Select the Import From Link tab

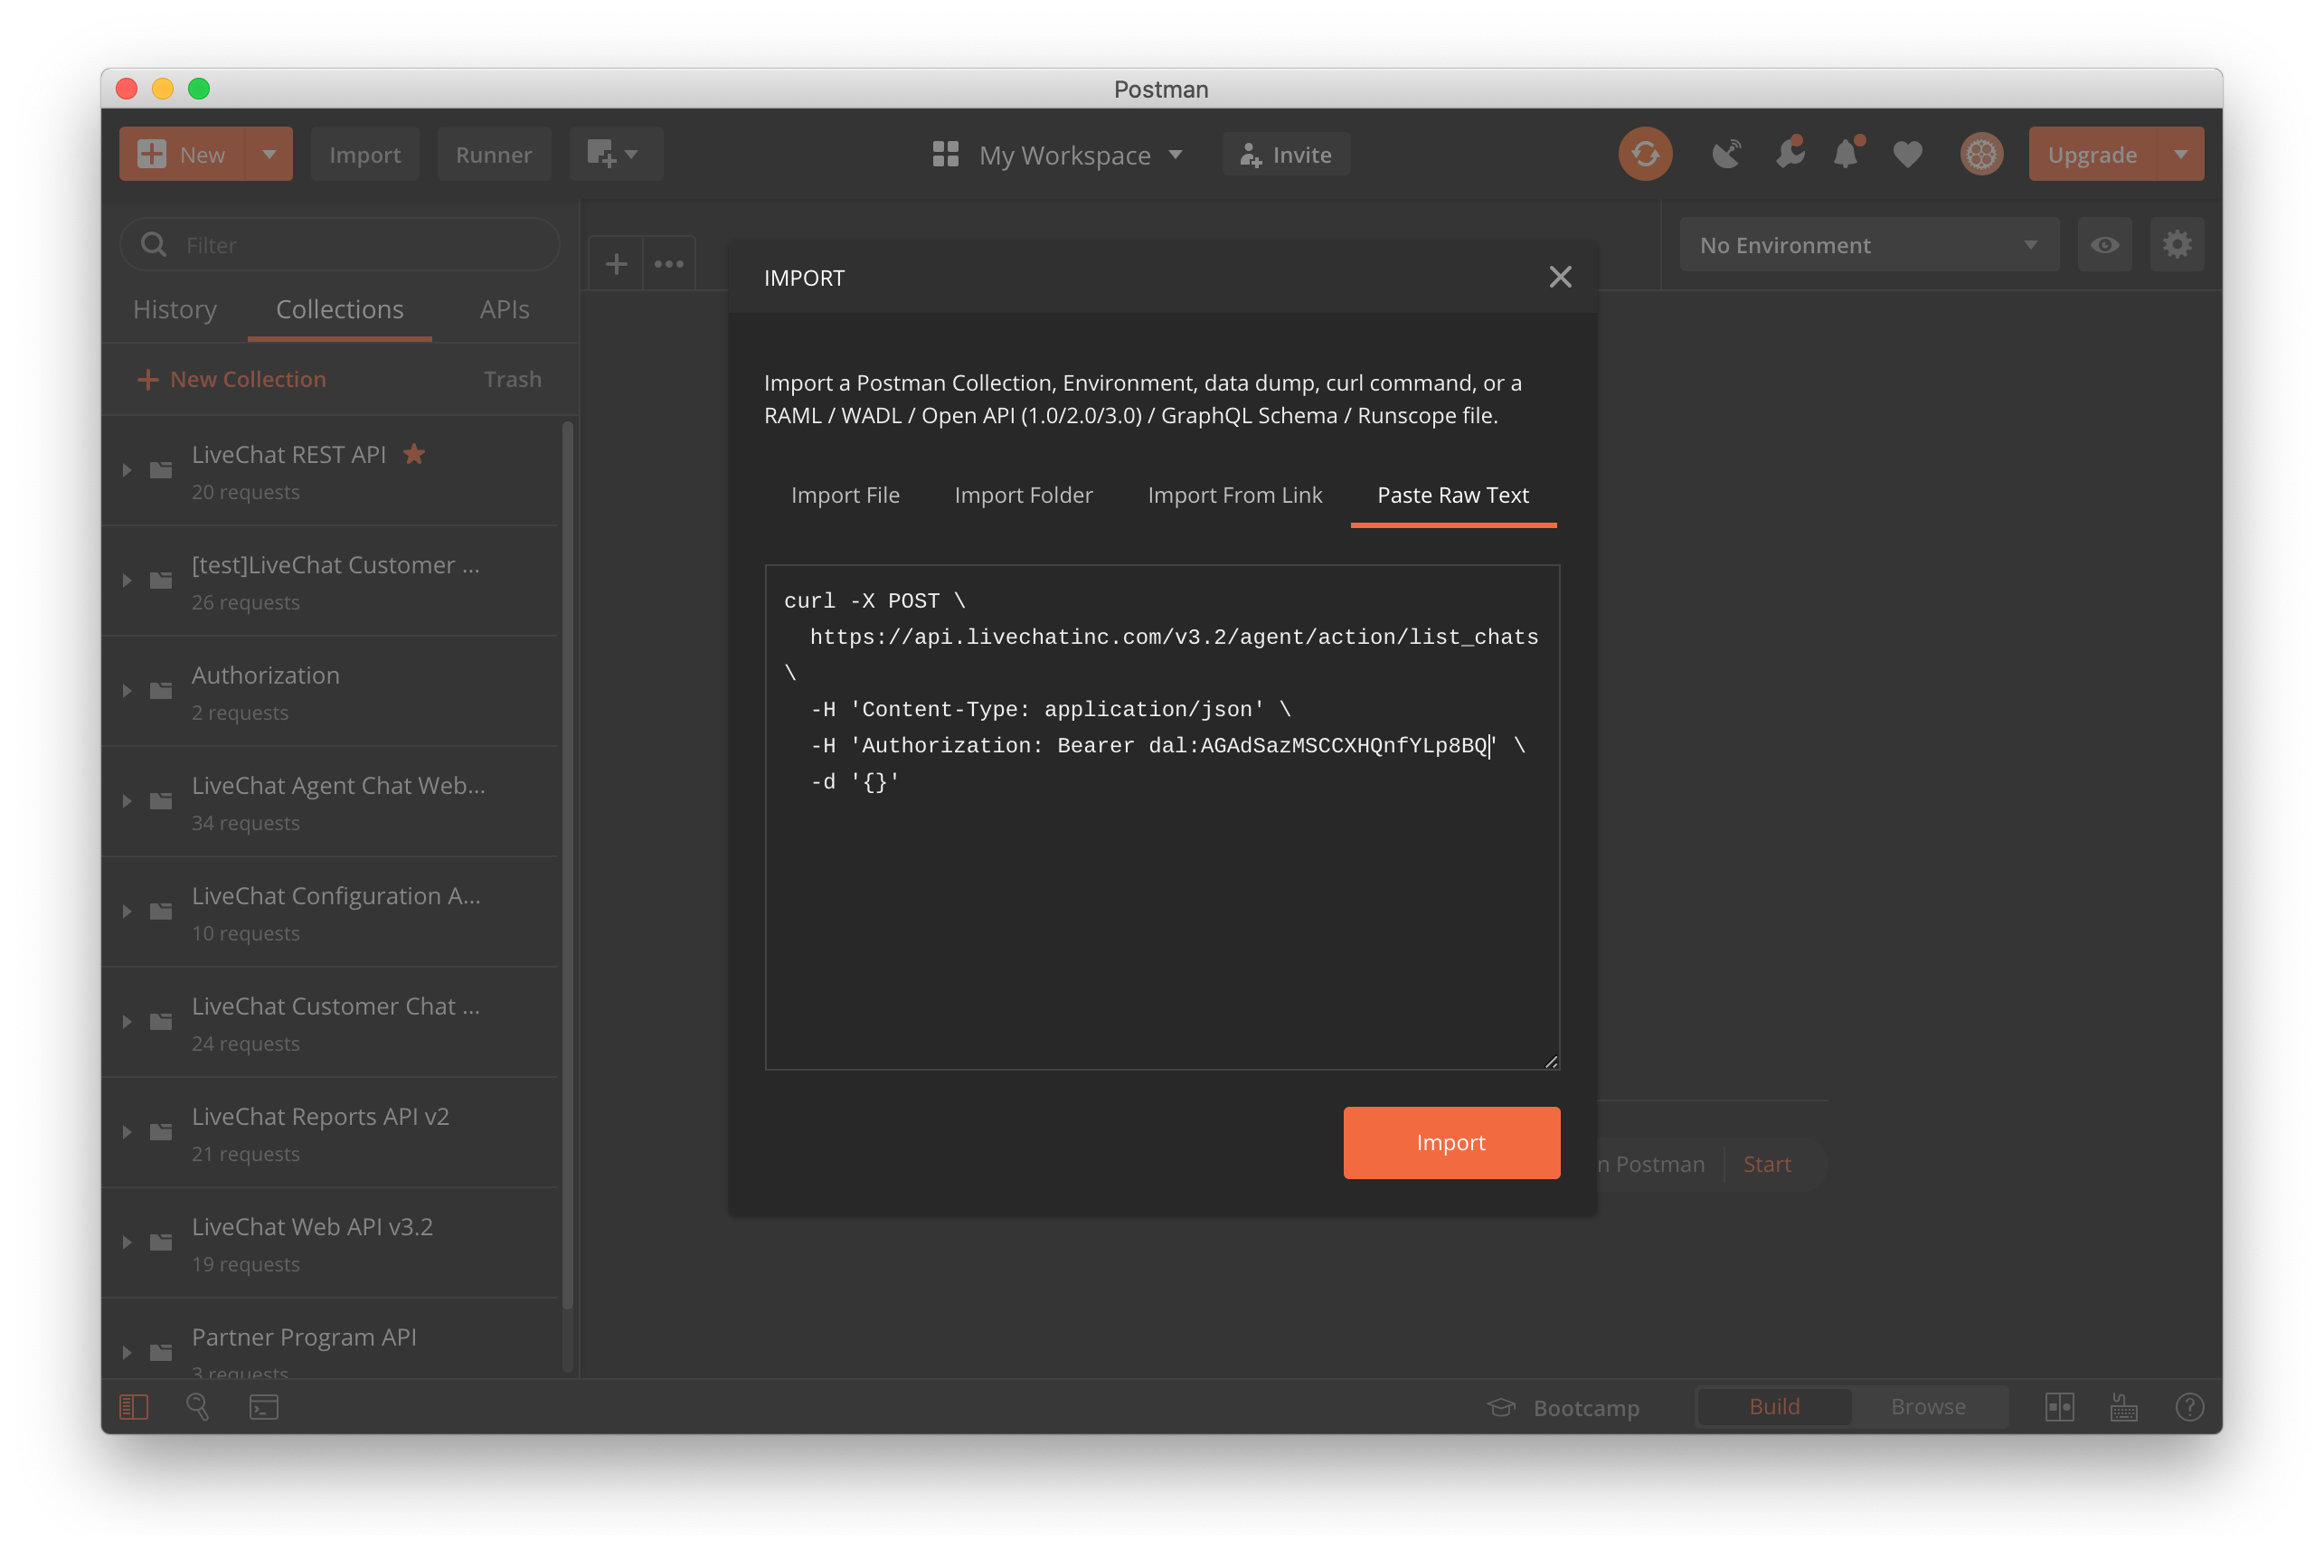[1234, 495]
